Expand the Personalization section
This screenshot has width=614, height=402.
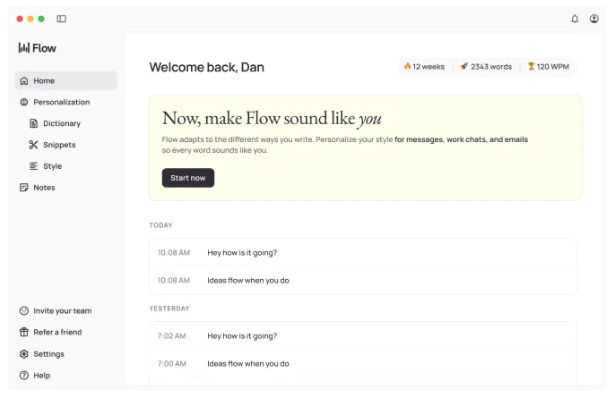61,102
